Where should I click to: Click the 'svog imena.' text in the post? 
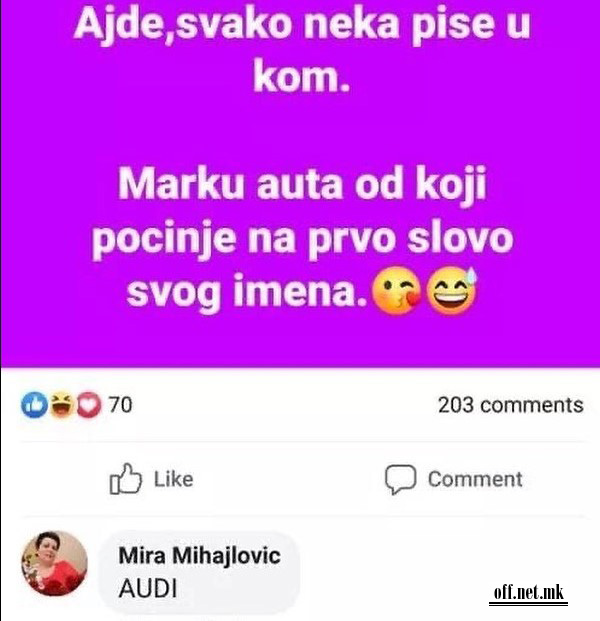tap(247, 292)
